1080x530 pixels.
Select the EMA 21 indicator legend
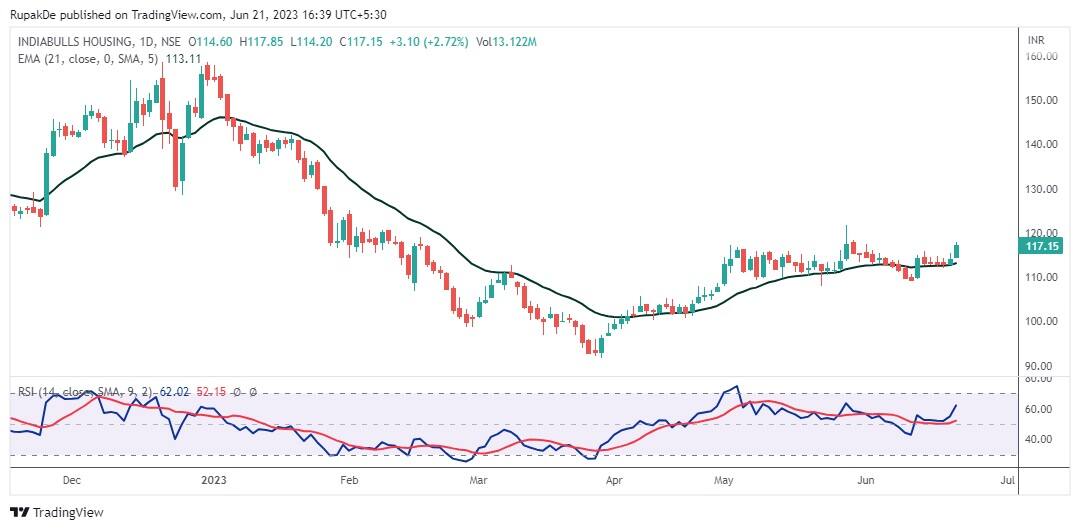pos(90,58)
